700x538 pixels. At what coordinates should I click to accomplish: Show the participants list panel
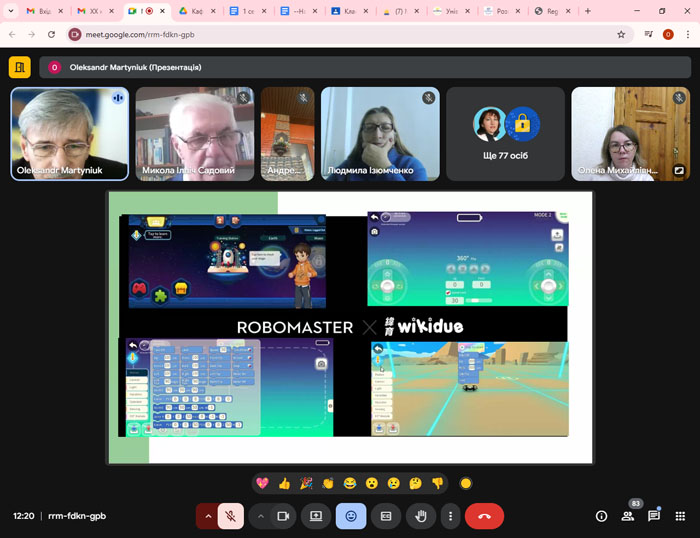(x=628, y=516)
